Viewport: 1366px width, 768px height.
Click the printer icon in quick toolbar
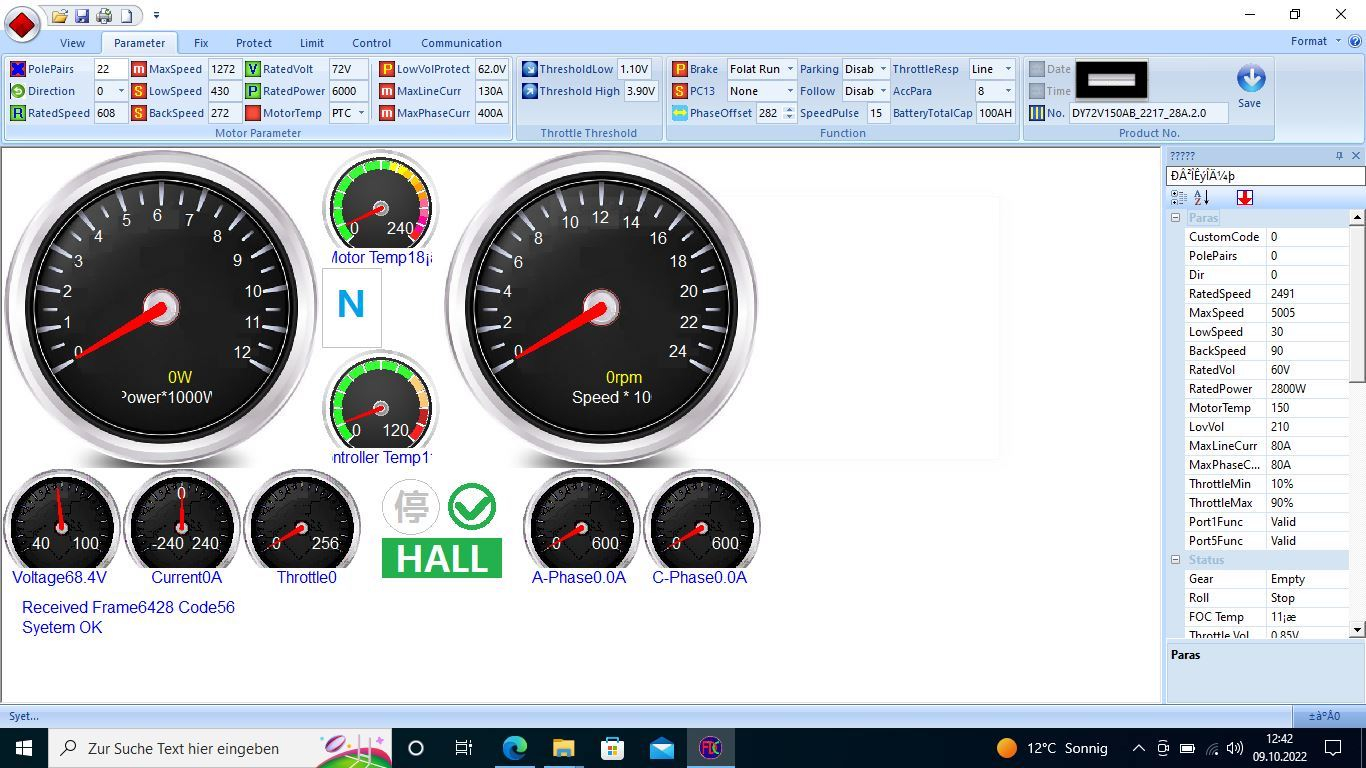point(104,16)
